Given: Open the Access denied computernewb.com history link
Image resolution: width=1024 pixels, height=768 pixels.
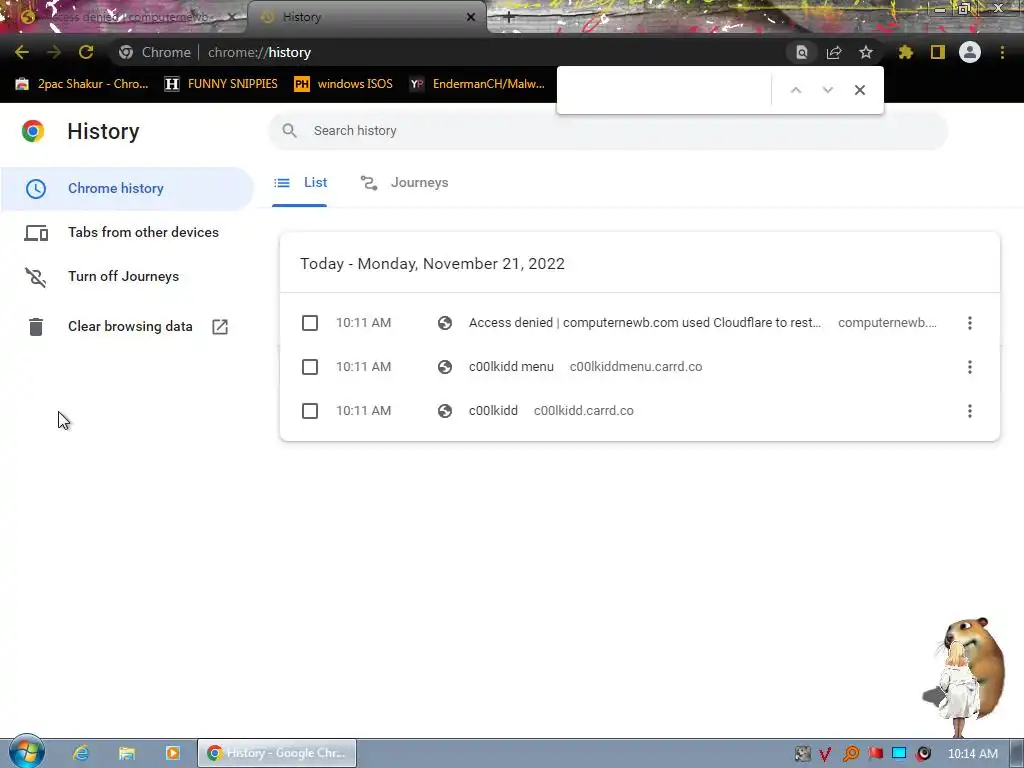Looking at the screenshot, I should (x=645, y=323).
